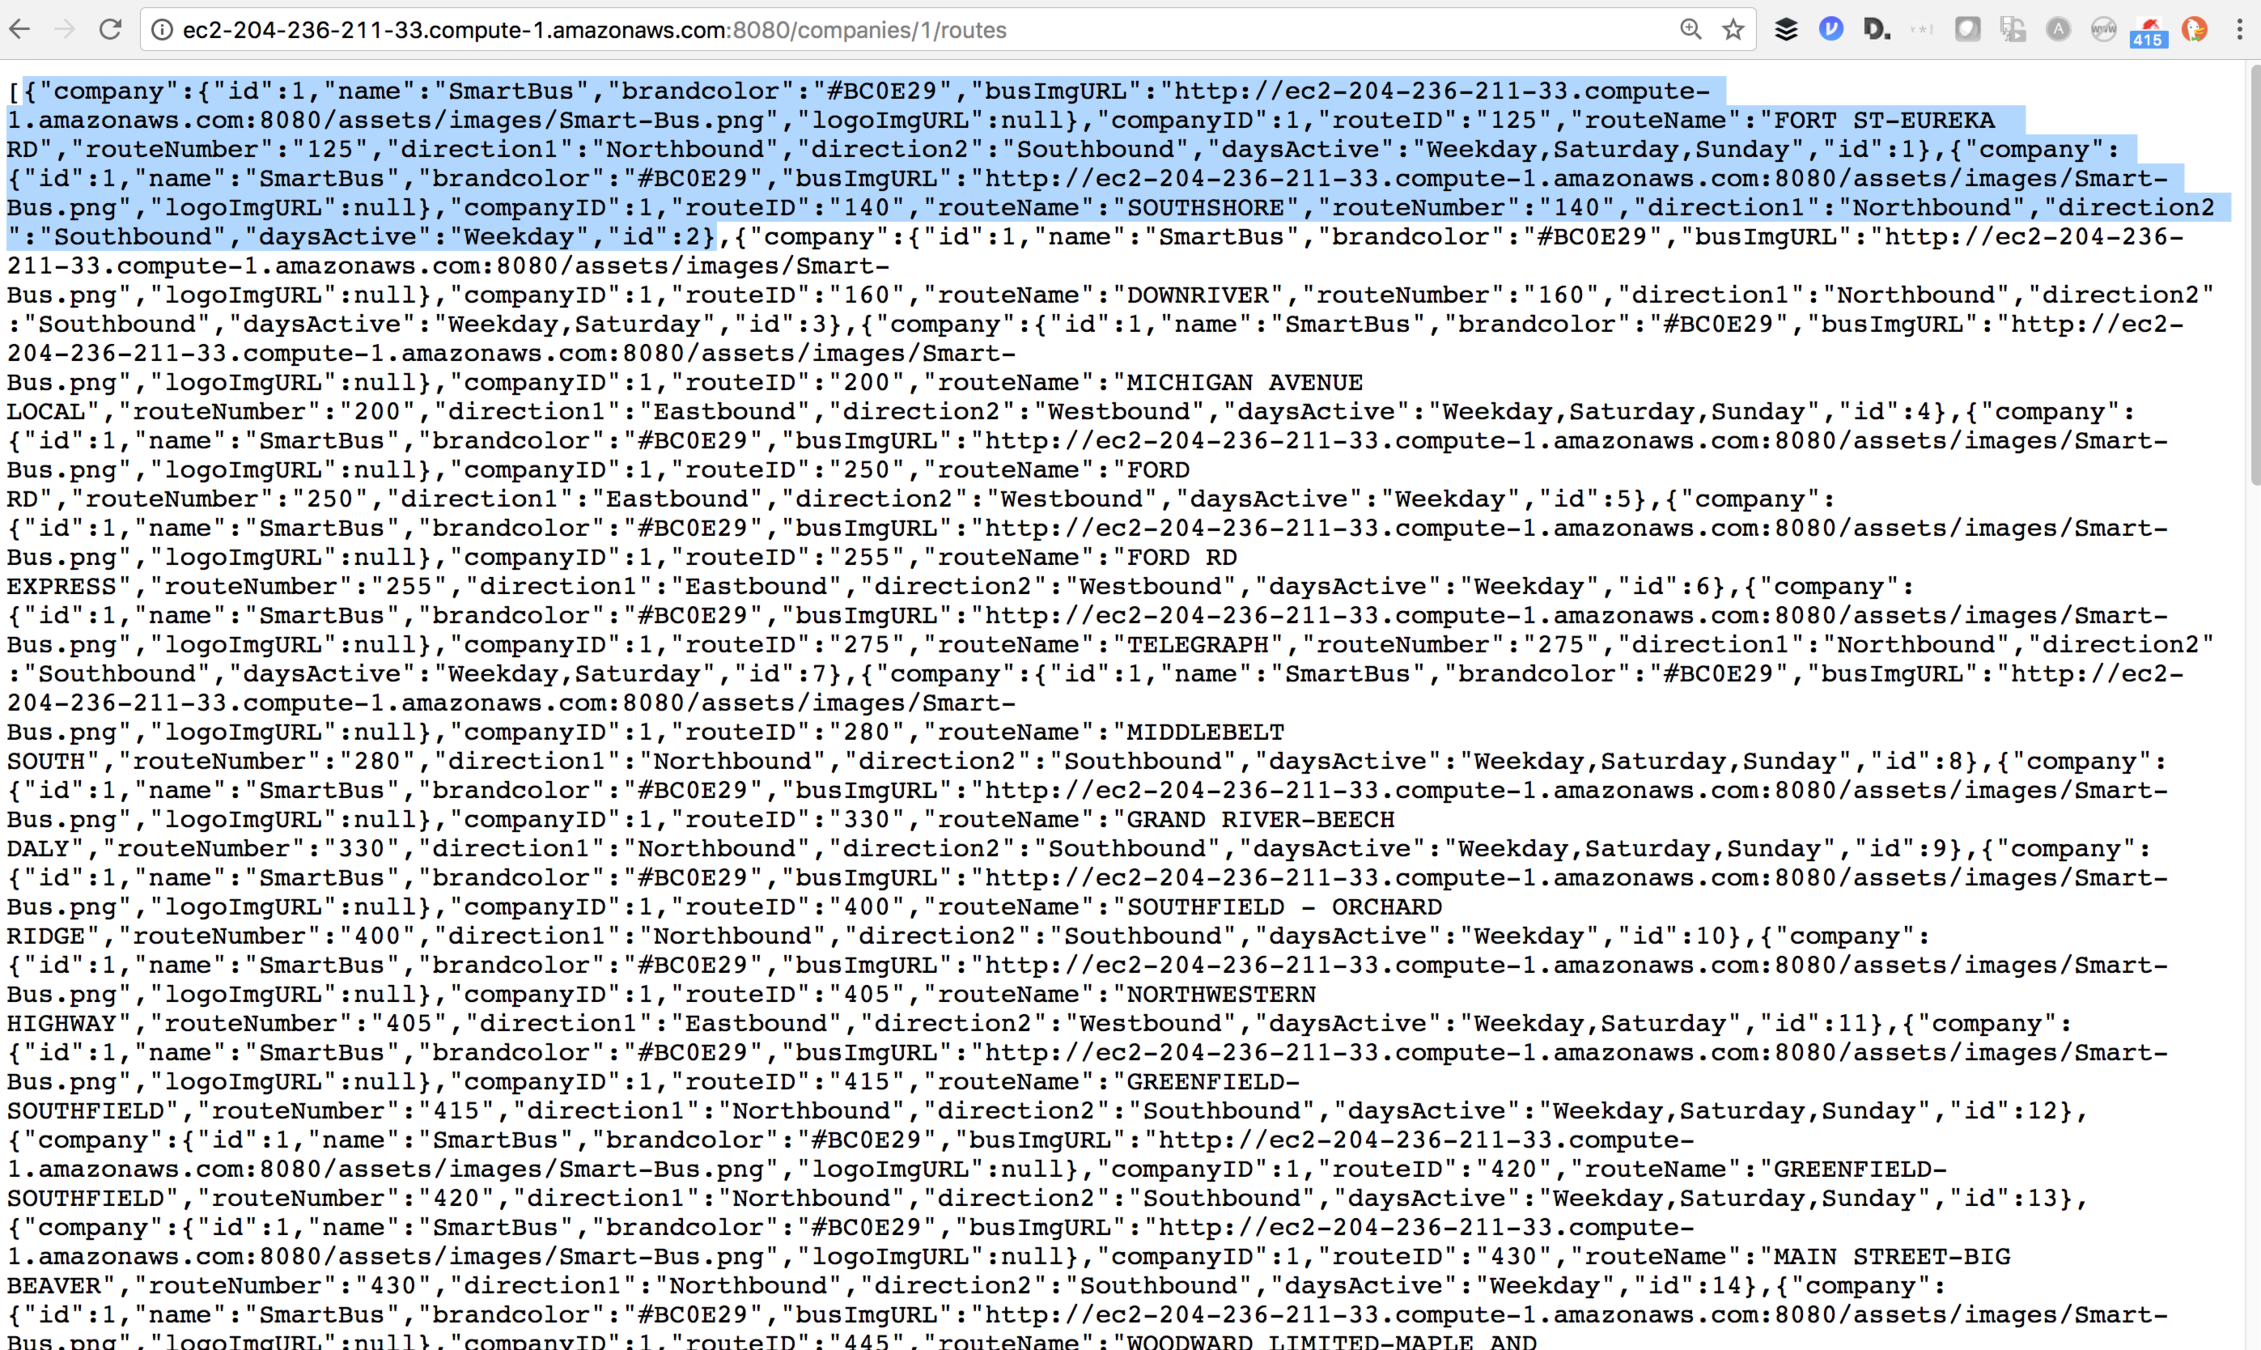The width and height of the screenshot is (2261, 1350).
Task: Click the route name "DOWNRIVER" text
Action: tap(1198, 295)
